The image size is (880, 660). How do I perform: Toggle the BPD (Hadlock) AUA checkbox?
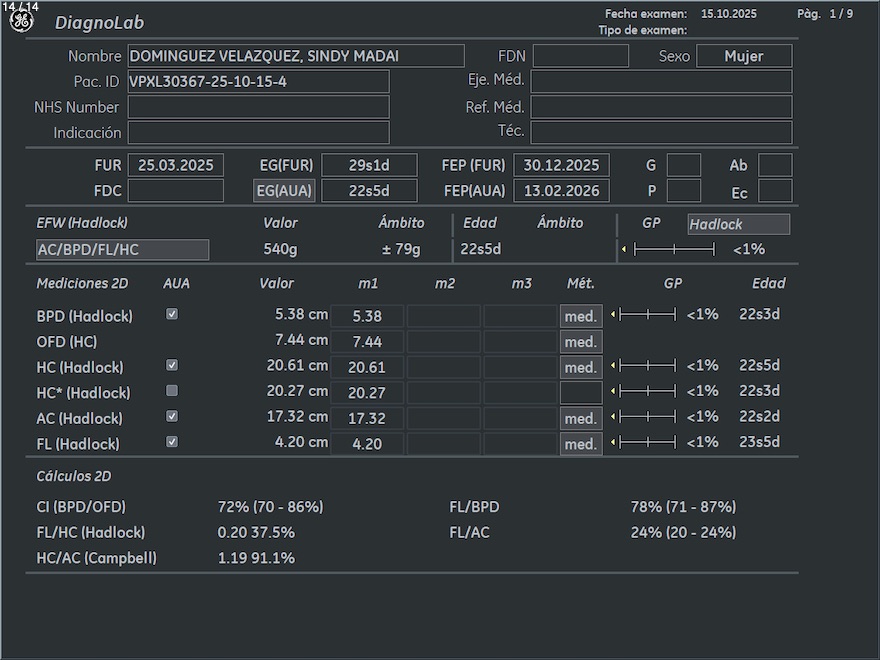(172, 314)
